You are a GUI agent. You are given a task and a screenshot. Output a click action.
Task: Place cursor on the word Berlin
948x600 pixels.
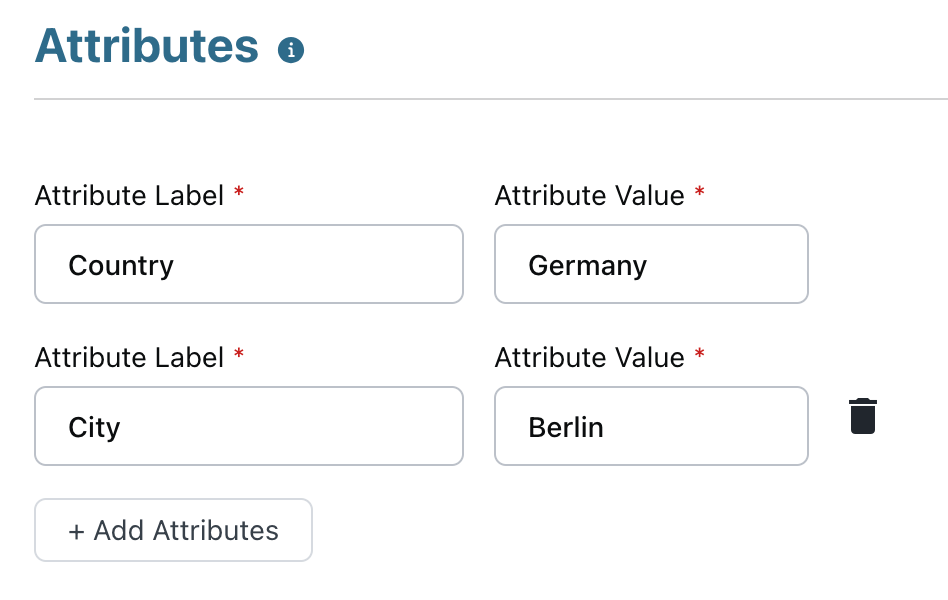[x=566, y=428]
